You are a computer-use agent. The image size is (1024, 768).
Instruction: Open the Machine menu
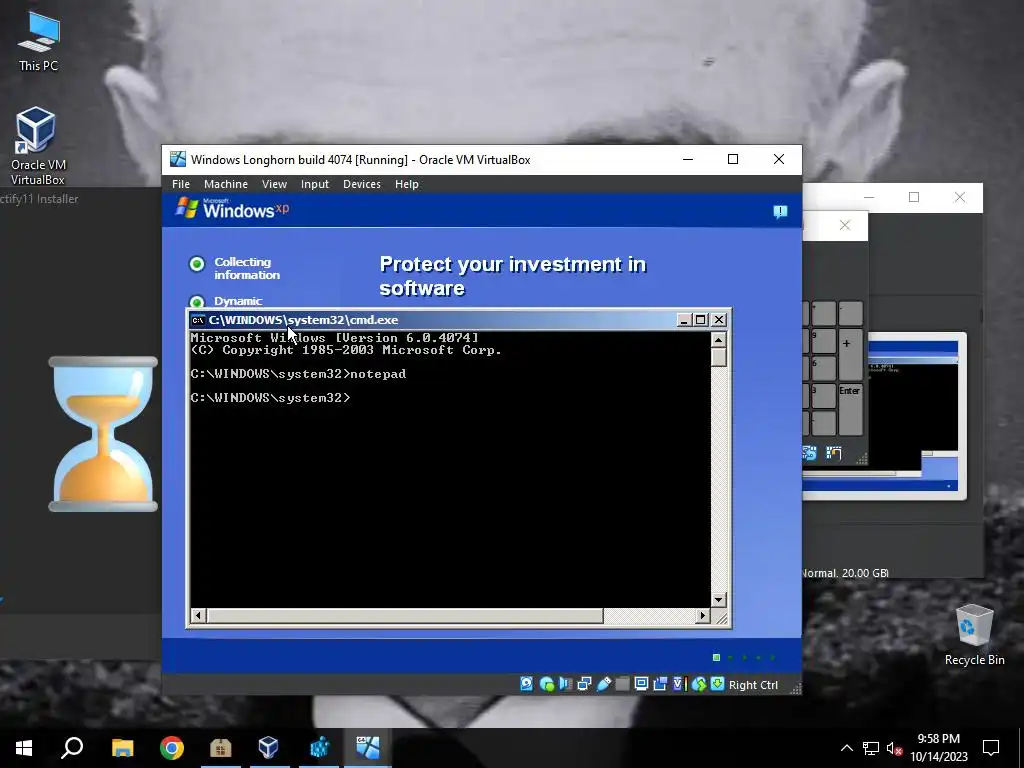point(225,184)
